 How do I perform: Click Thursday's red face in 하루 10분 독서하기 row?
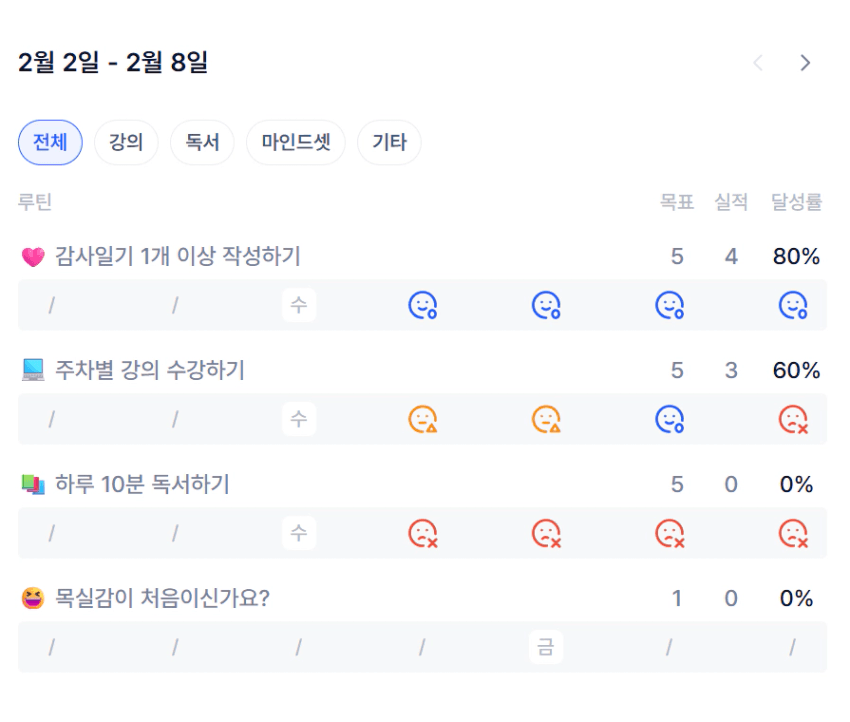[x=422, y=533]
